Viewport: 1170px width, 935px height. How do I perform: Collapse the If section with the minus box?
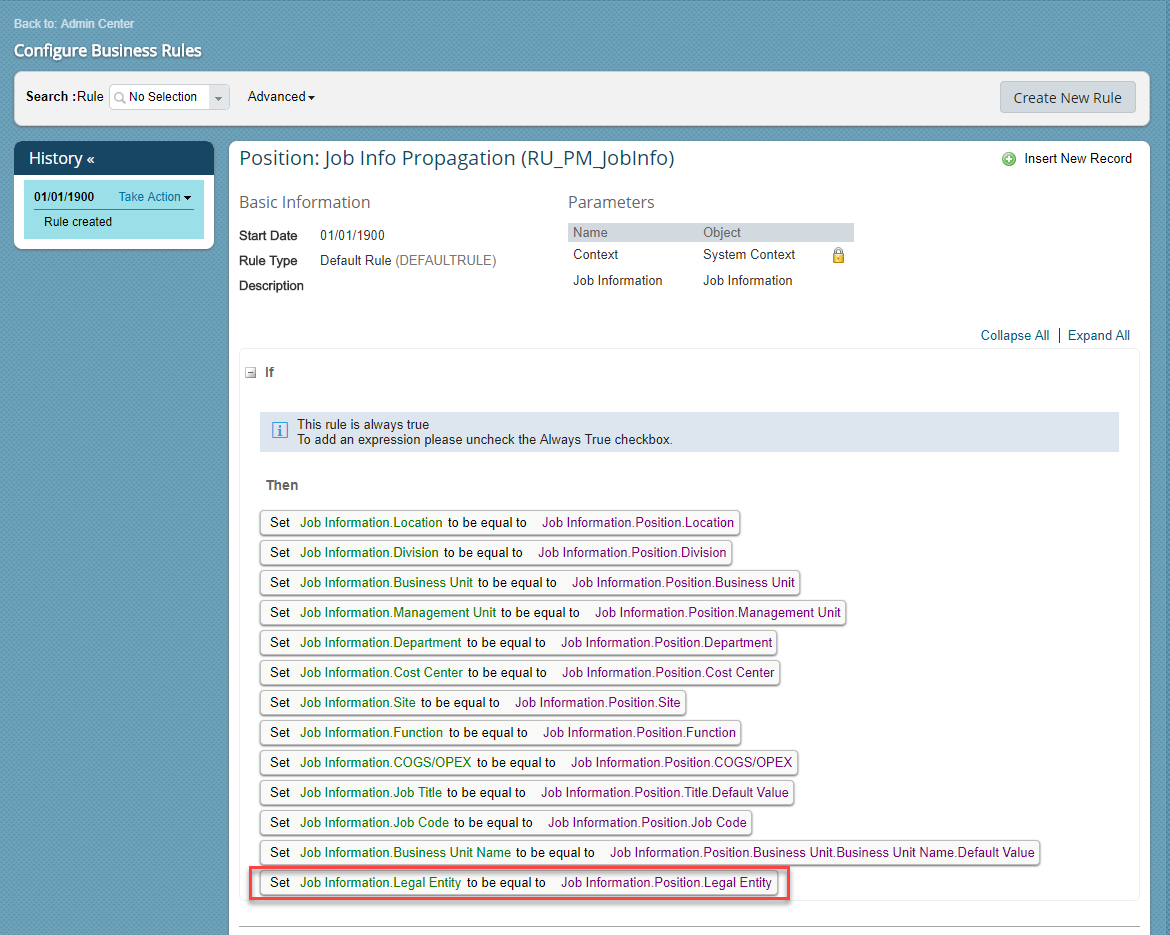click(251, 372)
